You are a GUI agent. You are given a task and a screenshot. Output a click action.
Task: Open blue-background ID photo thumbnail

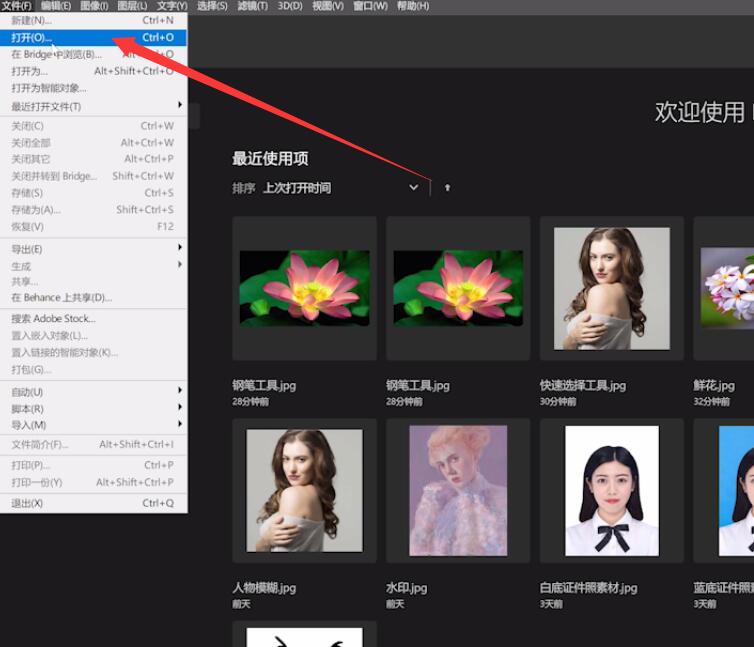click(724, 490)
